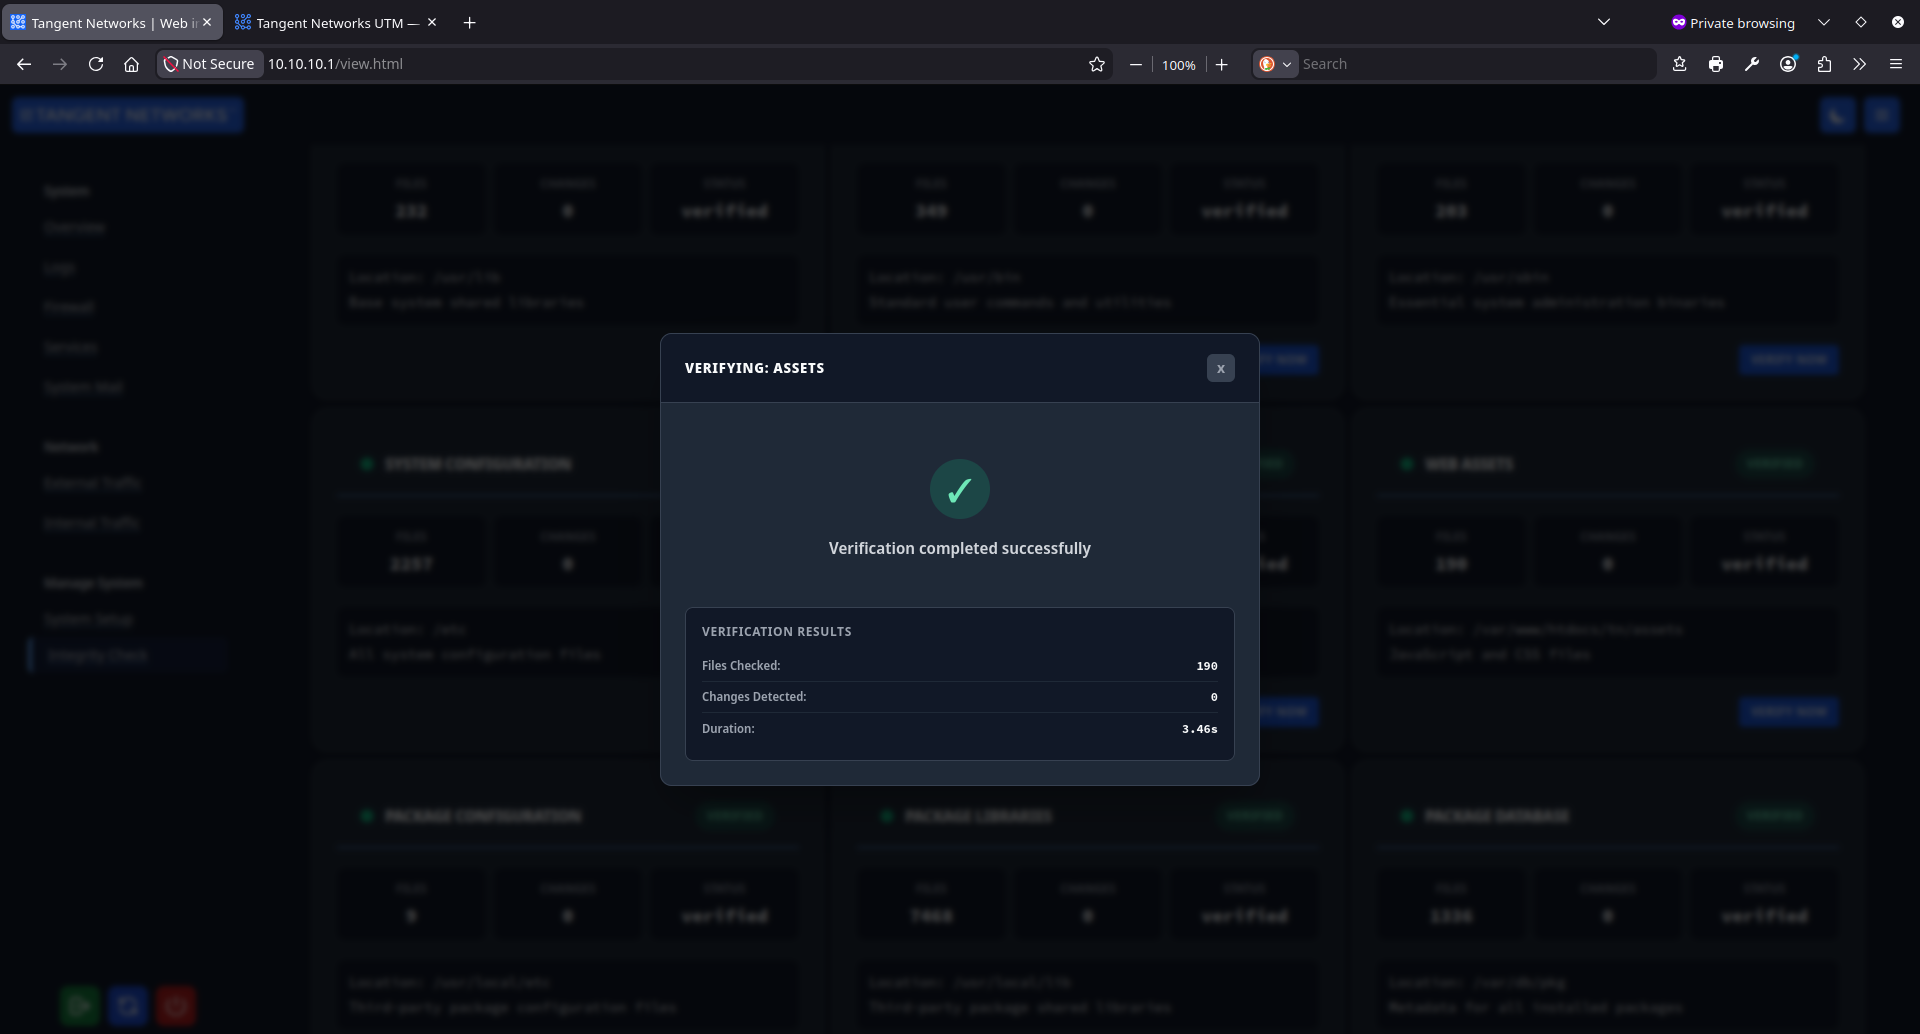Close the Verifying Assets dialog
This screenshot has width=1920, height=1034.
[1221, 368]
